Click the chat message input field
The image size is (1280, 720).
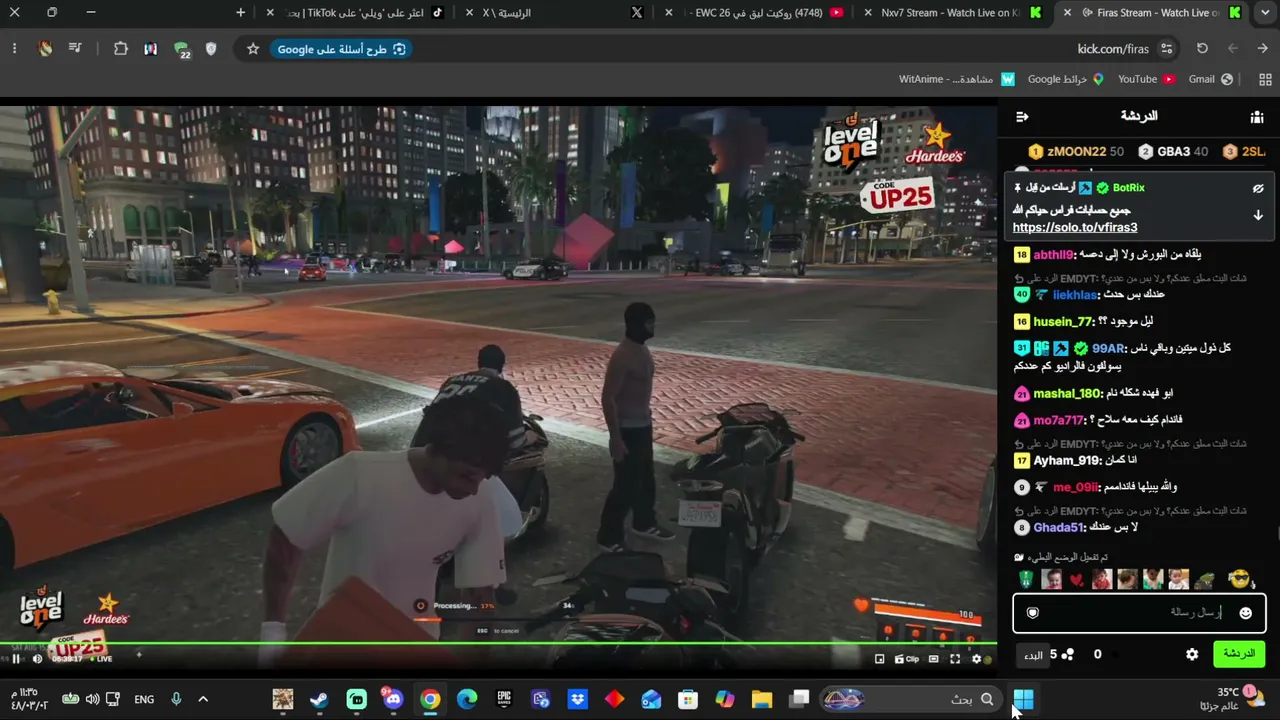point(1139,613)
